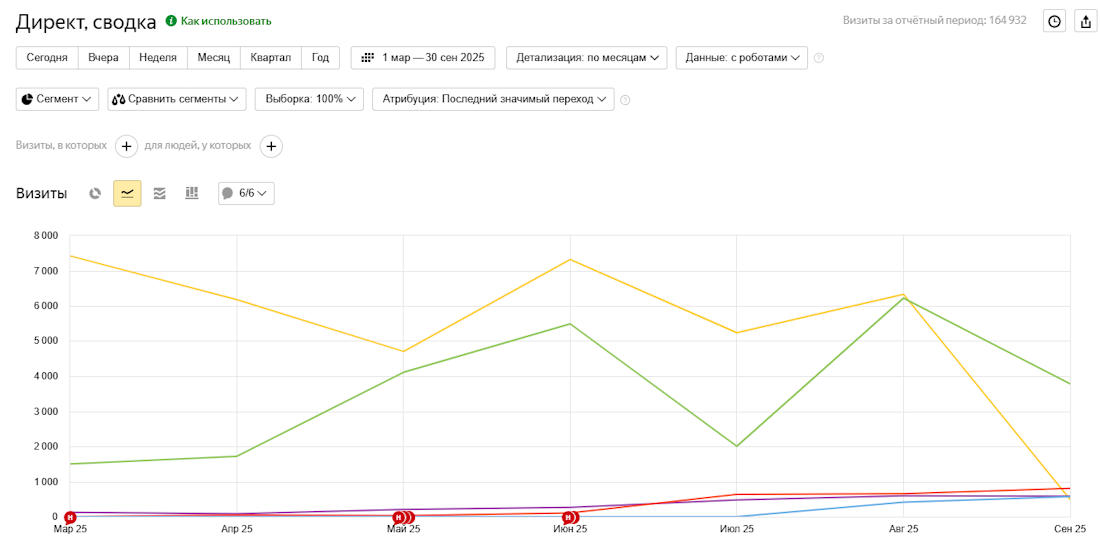
Task: Expand the Выборка: 100% dropdown
Action: coord(309,99)
